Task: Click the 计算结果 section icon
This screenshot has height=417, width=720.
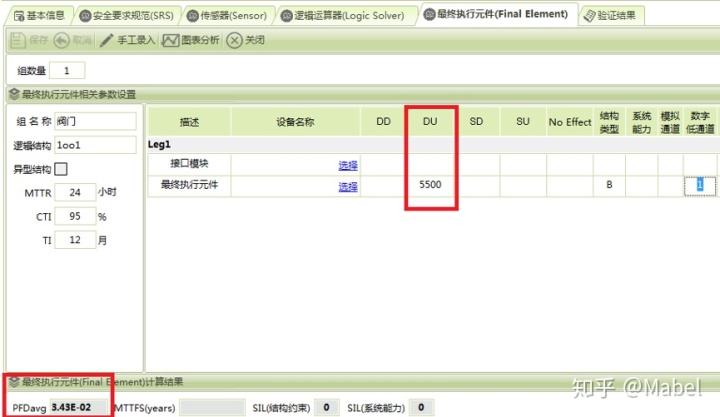Action: click(x=14, y=382)
